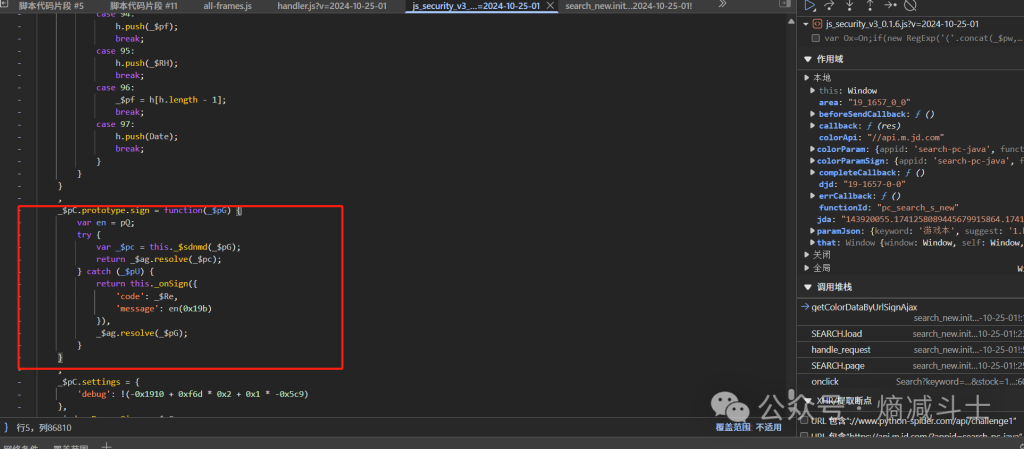1024x449 pixels.
Task: Click the Step out debugger icon
Action: coord(869,6)
